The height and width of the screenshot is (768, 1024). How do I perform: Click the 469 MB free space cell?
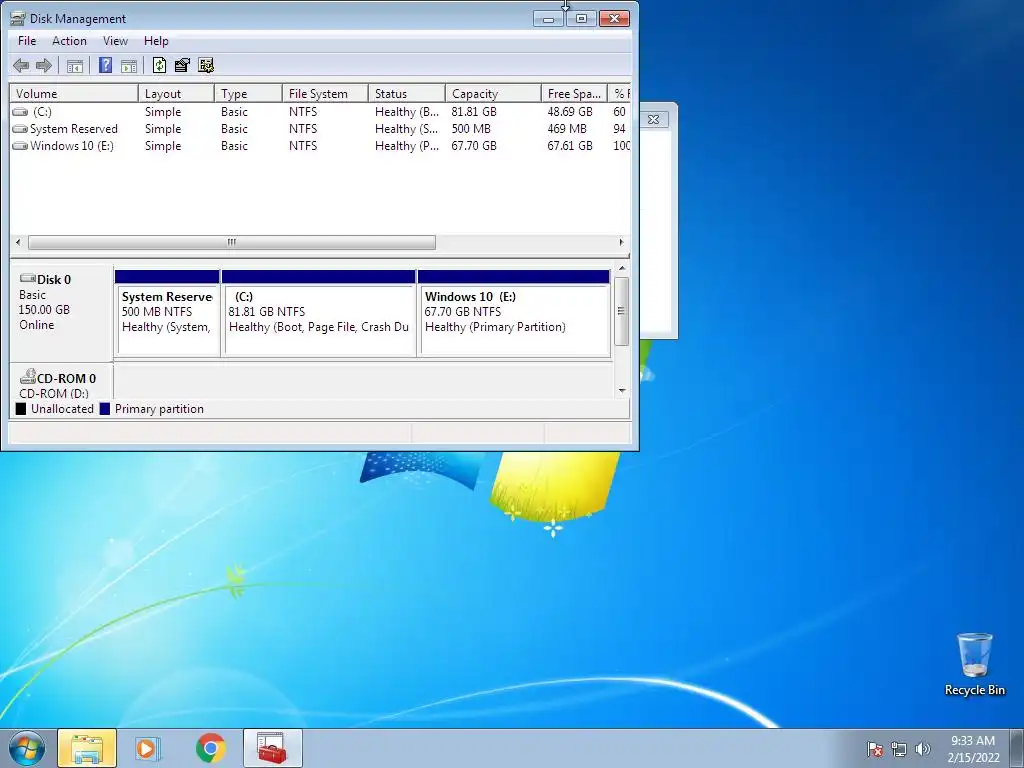567,129
